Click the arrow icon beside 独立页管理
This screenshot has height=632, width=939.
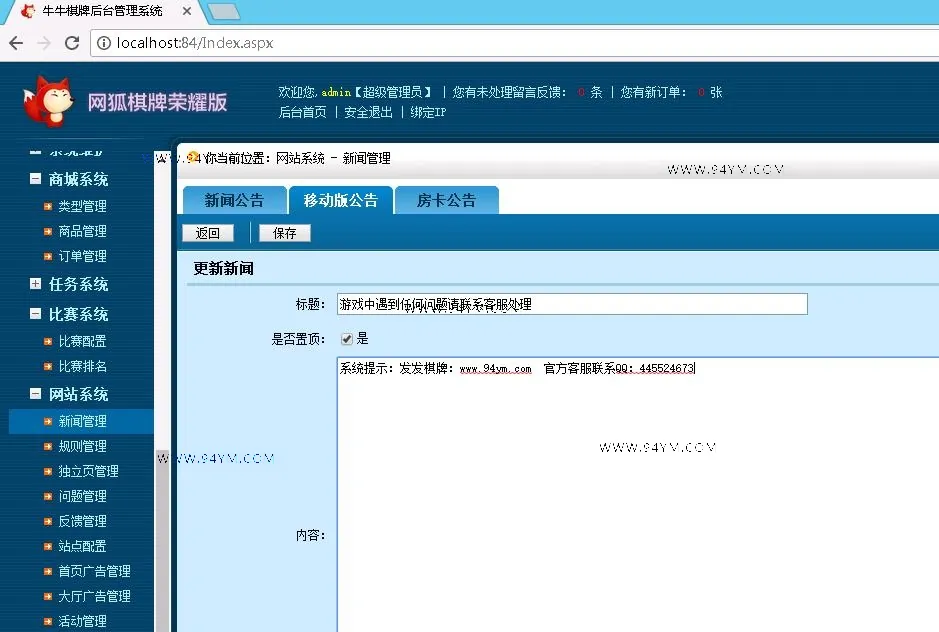pyautogui.click(x=48, y=471)
